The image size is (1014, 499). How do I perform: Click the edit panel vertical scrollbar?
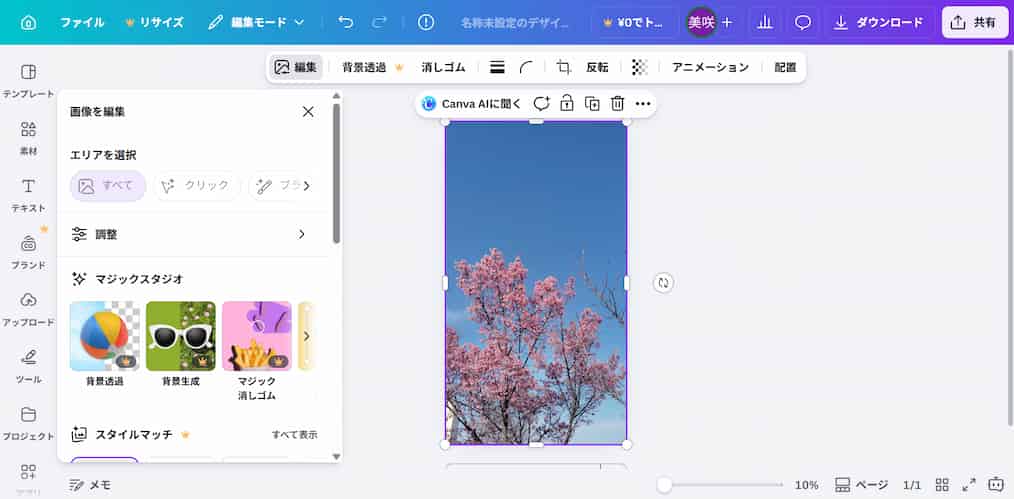coord(336,173)
